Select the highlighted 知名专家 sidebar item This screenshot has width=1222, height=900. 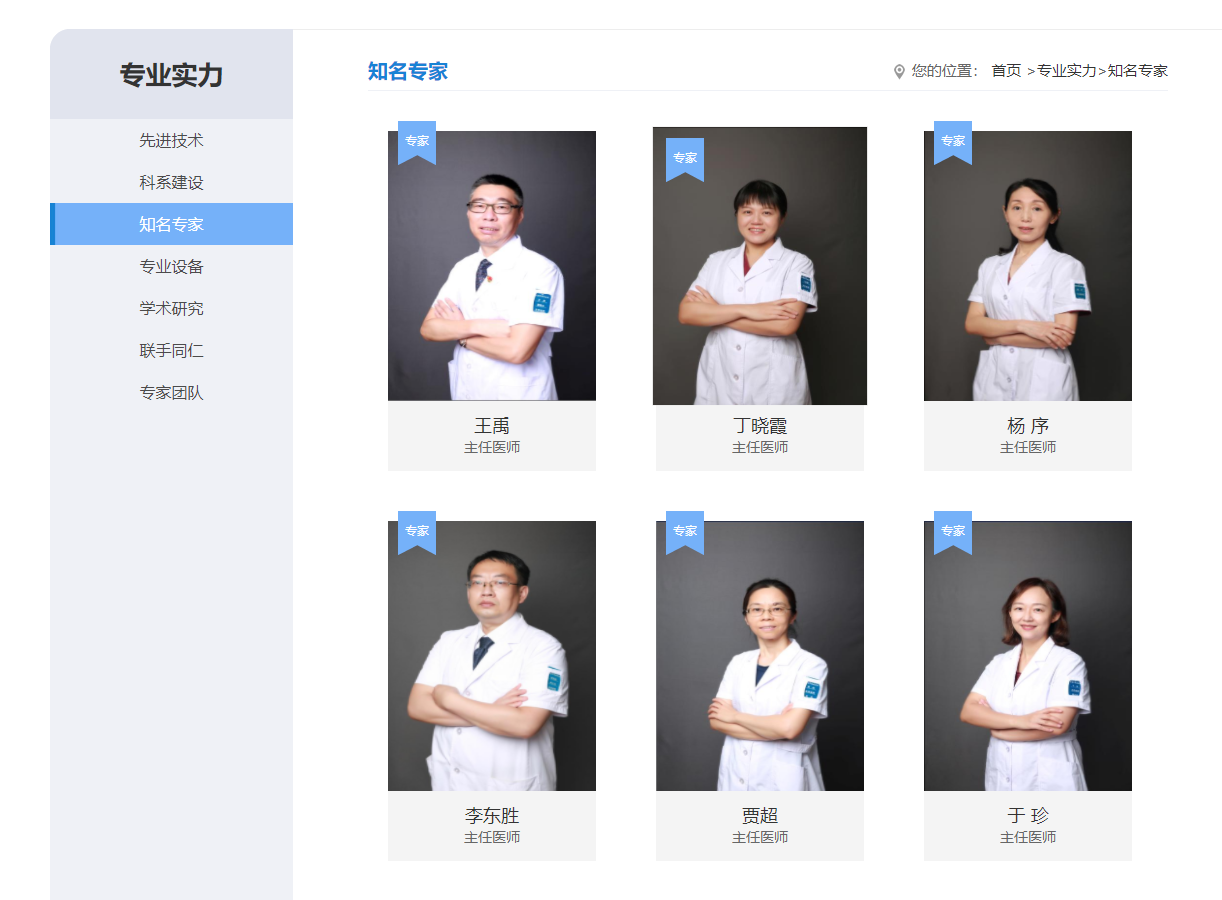point(171,224)
